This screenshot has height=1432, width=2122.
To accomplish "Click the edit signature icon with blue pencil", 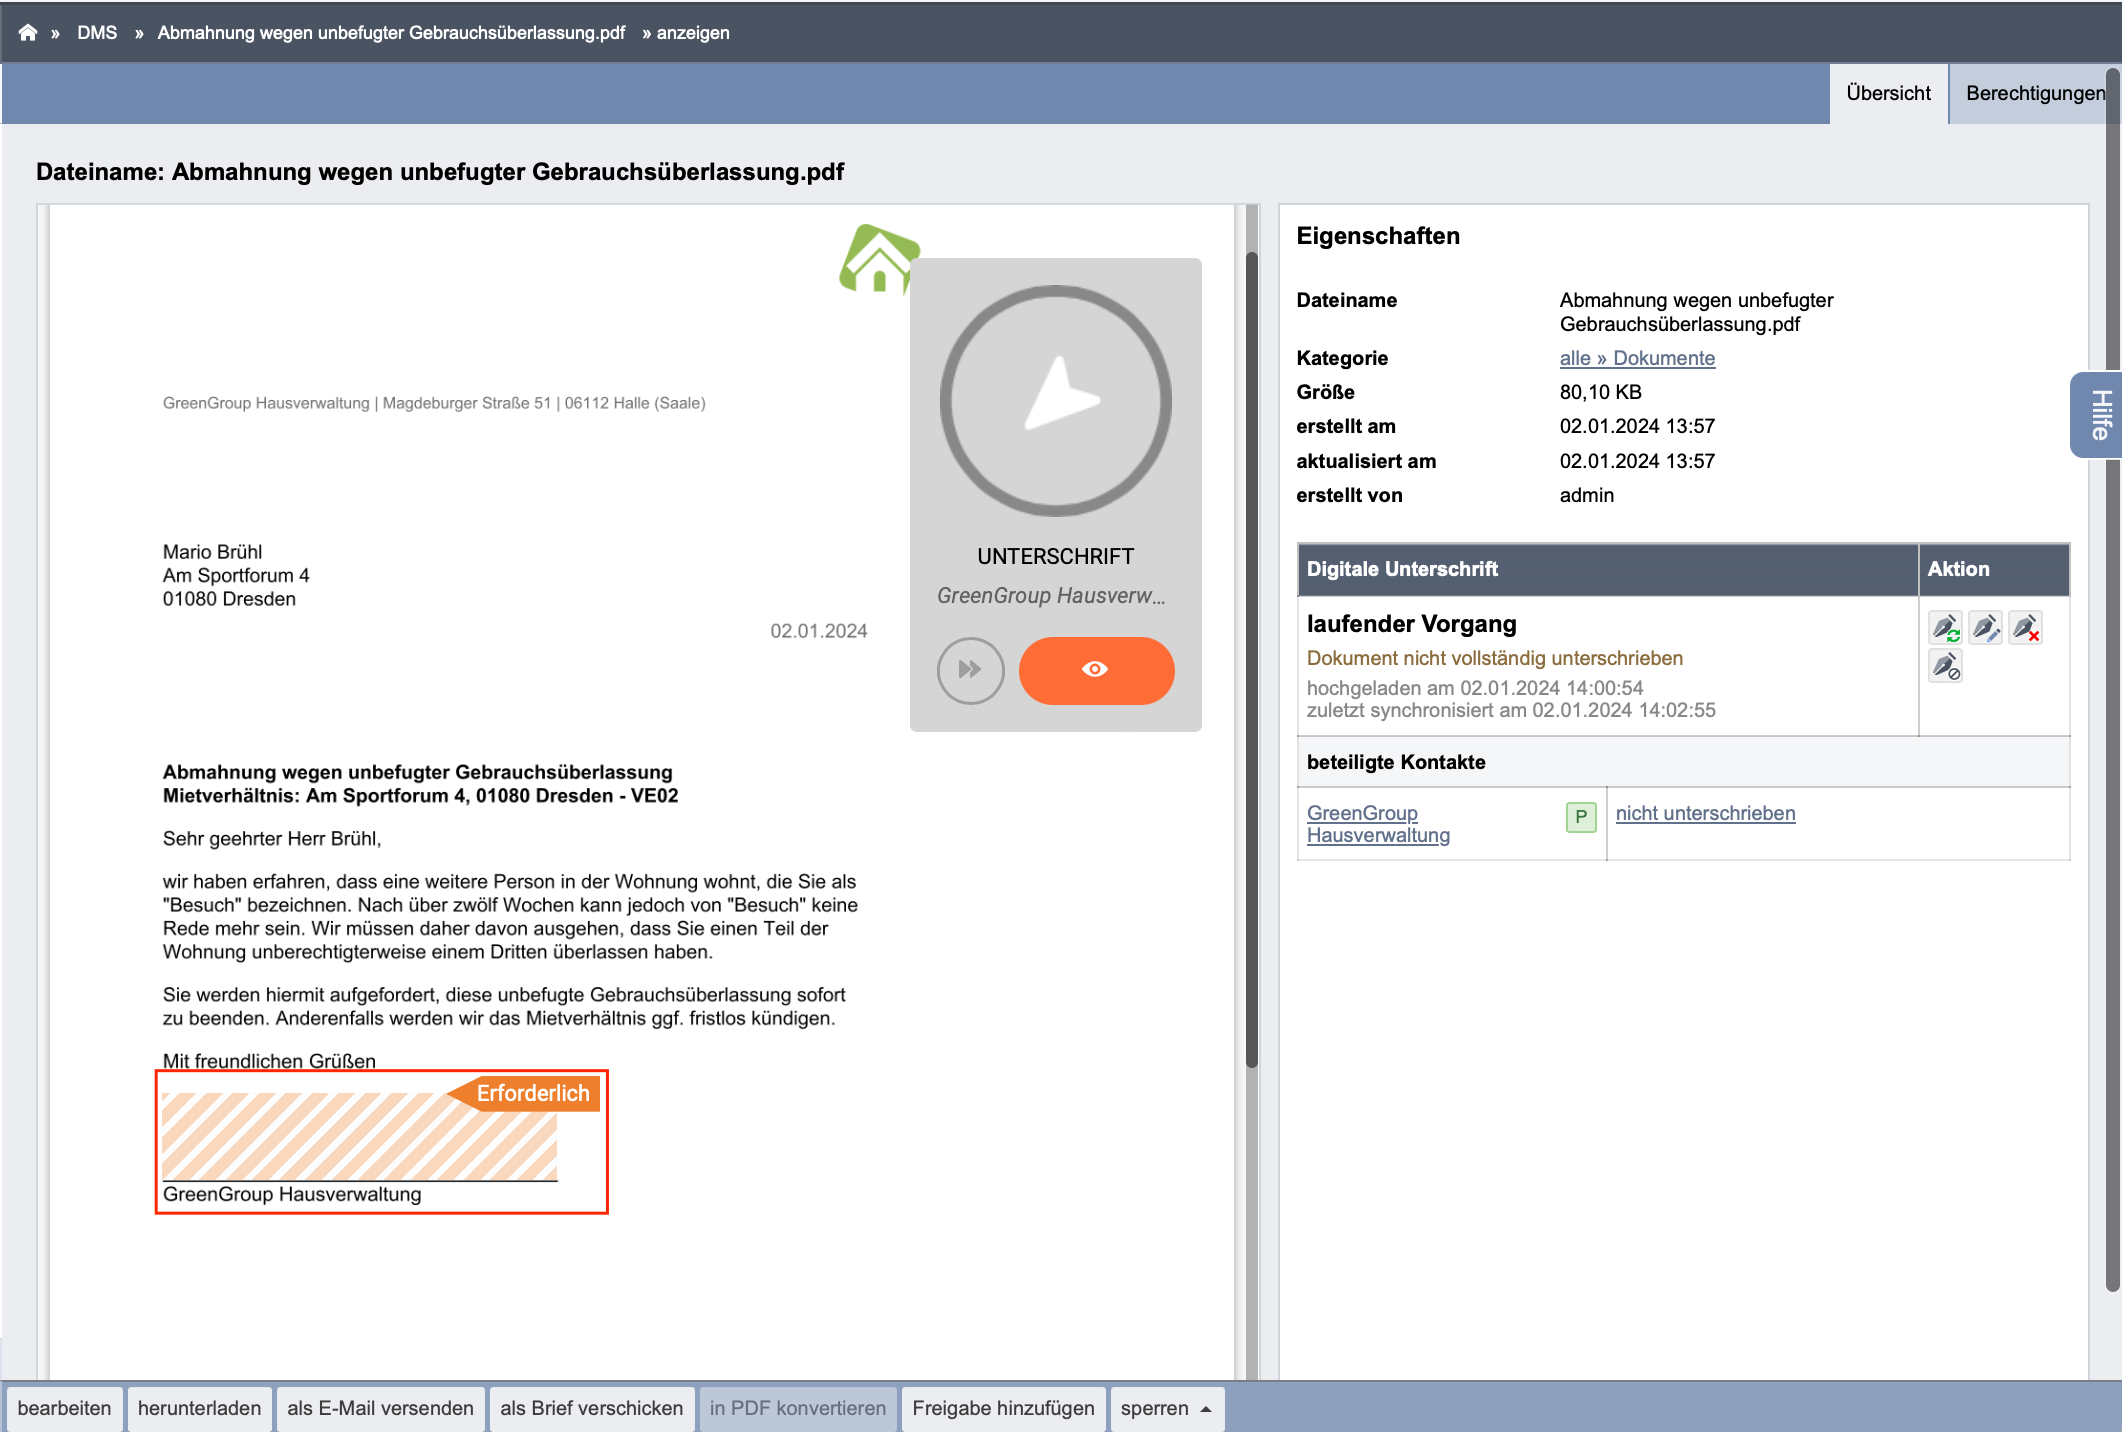I will 1985,628.
